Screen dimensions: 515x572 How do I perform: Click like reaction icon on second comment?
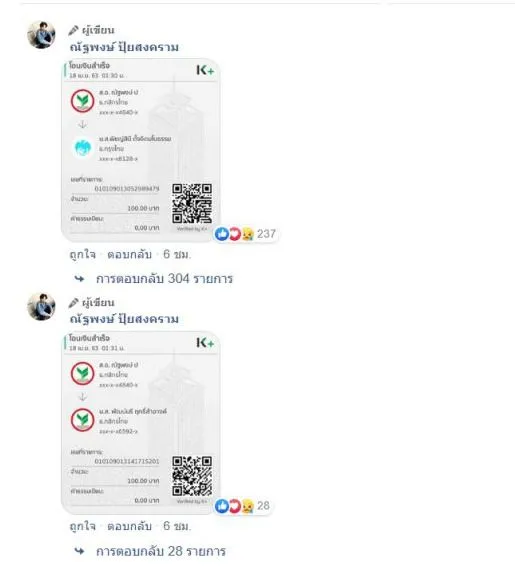tap(222, 506)
